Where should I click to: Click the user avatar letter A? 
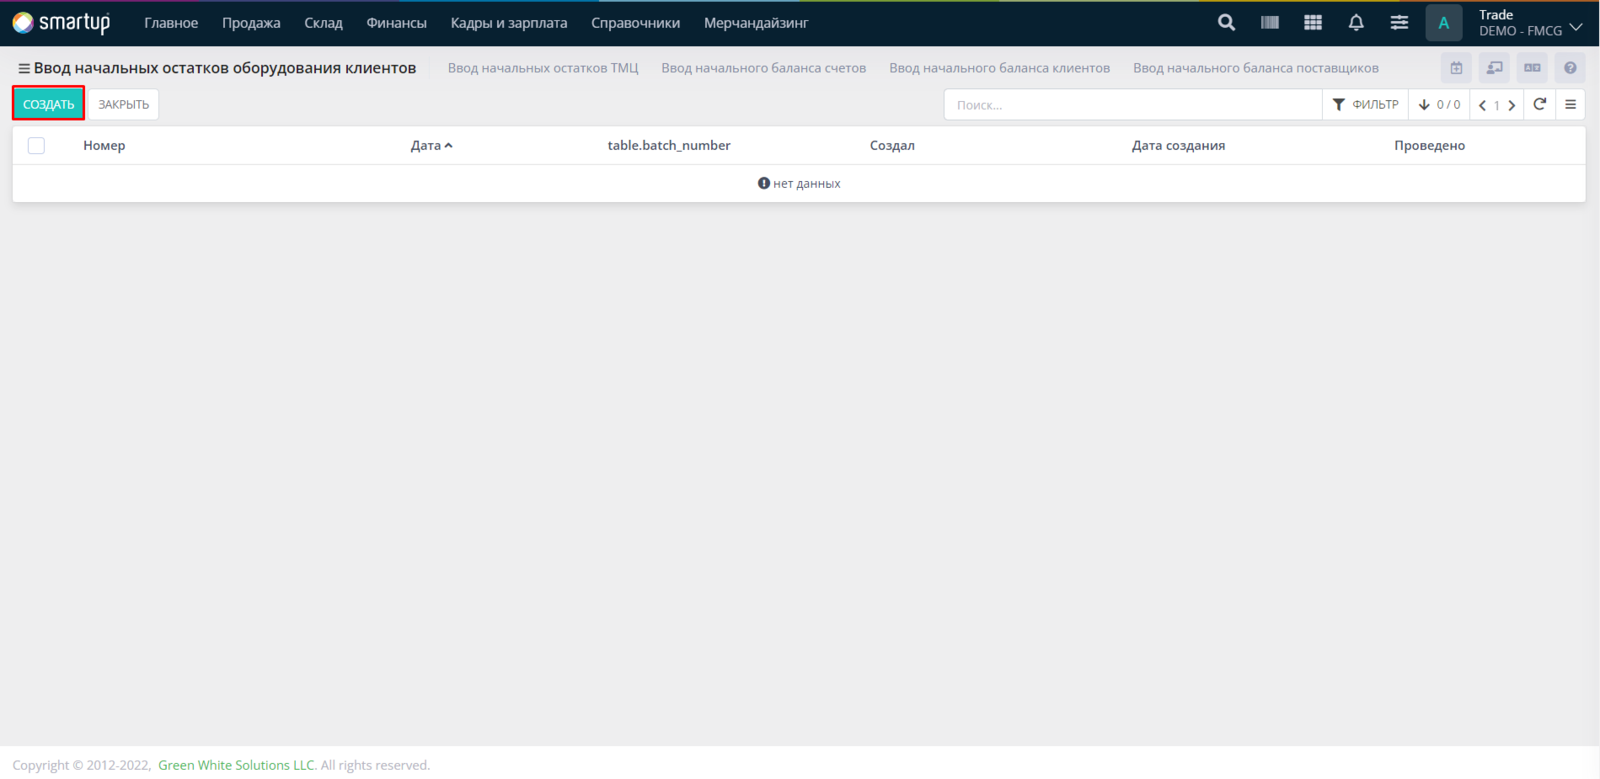tap(1444, 23)
